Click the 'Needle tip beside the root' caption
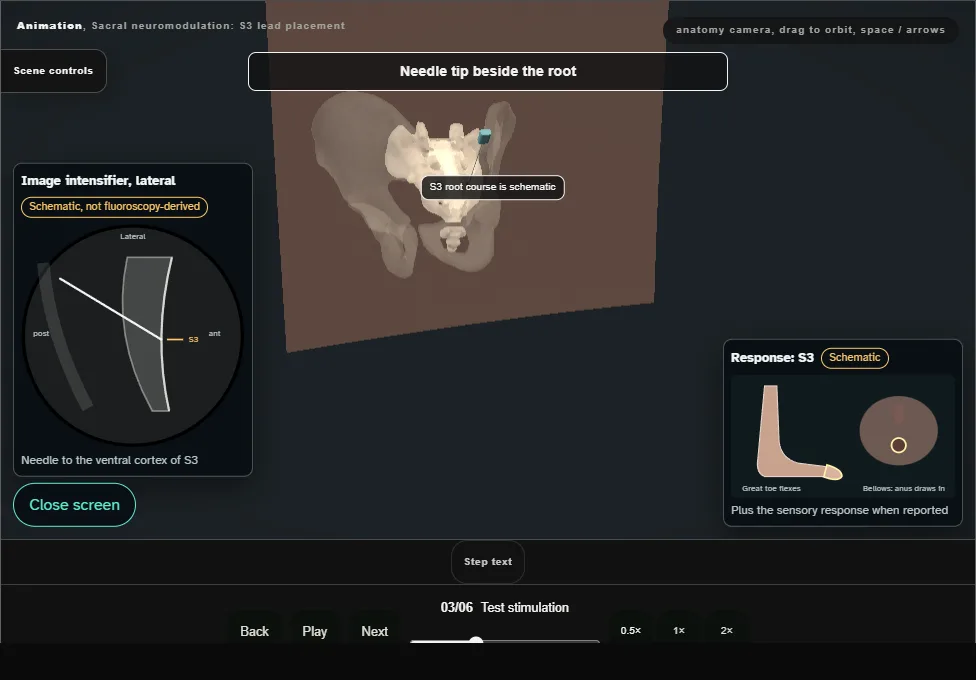This screenshot has height=680, width=976. click(488, 72)
